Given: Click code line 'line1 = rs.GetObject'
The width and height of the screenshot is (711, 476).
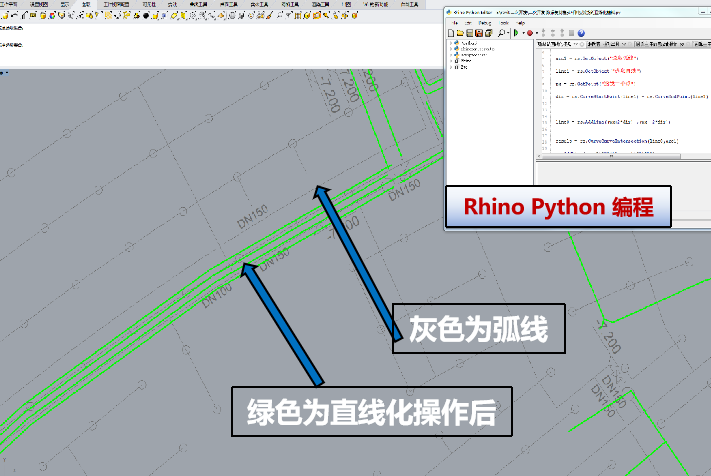Looking at the screenshot, I should (x=598, y=71).
